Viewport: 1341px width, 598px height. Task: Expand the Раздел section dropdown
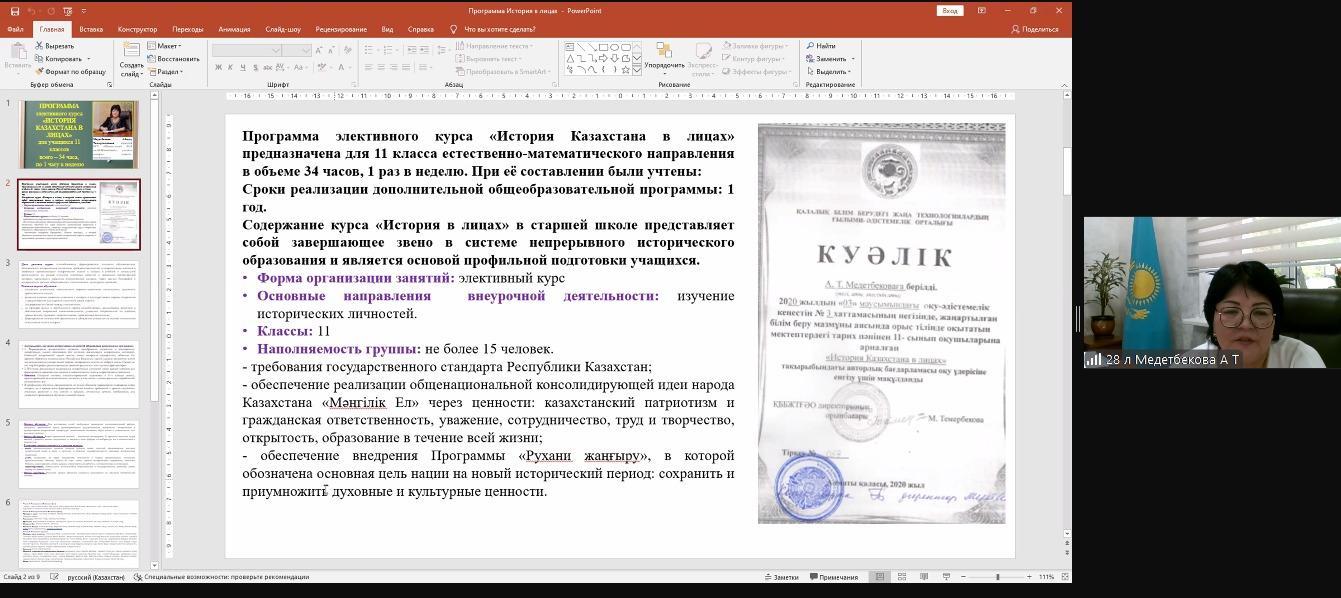pyautogui.click(x=166, y=72)
